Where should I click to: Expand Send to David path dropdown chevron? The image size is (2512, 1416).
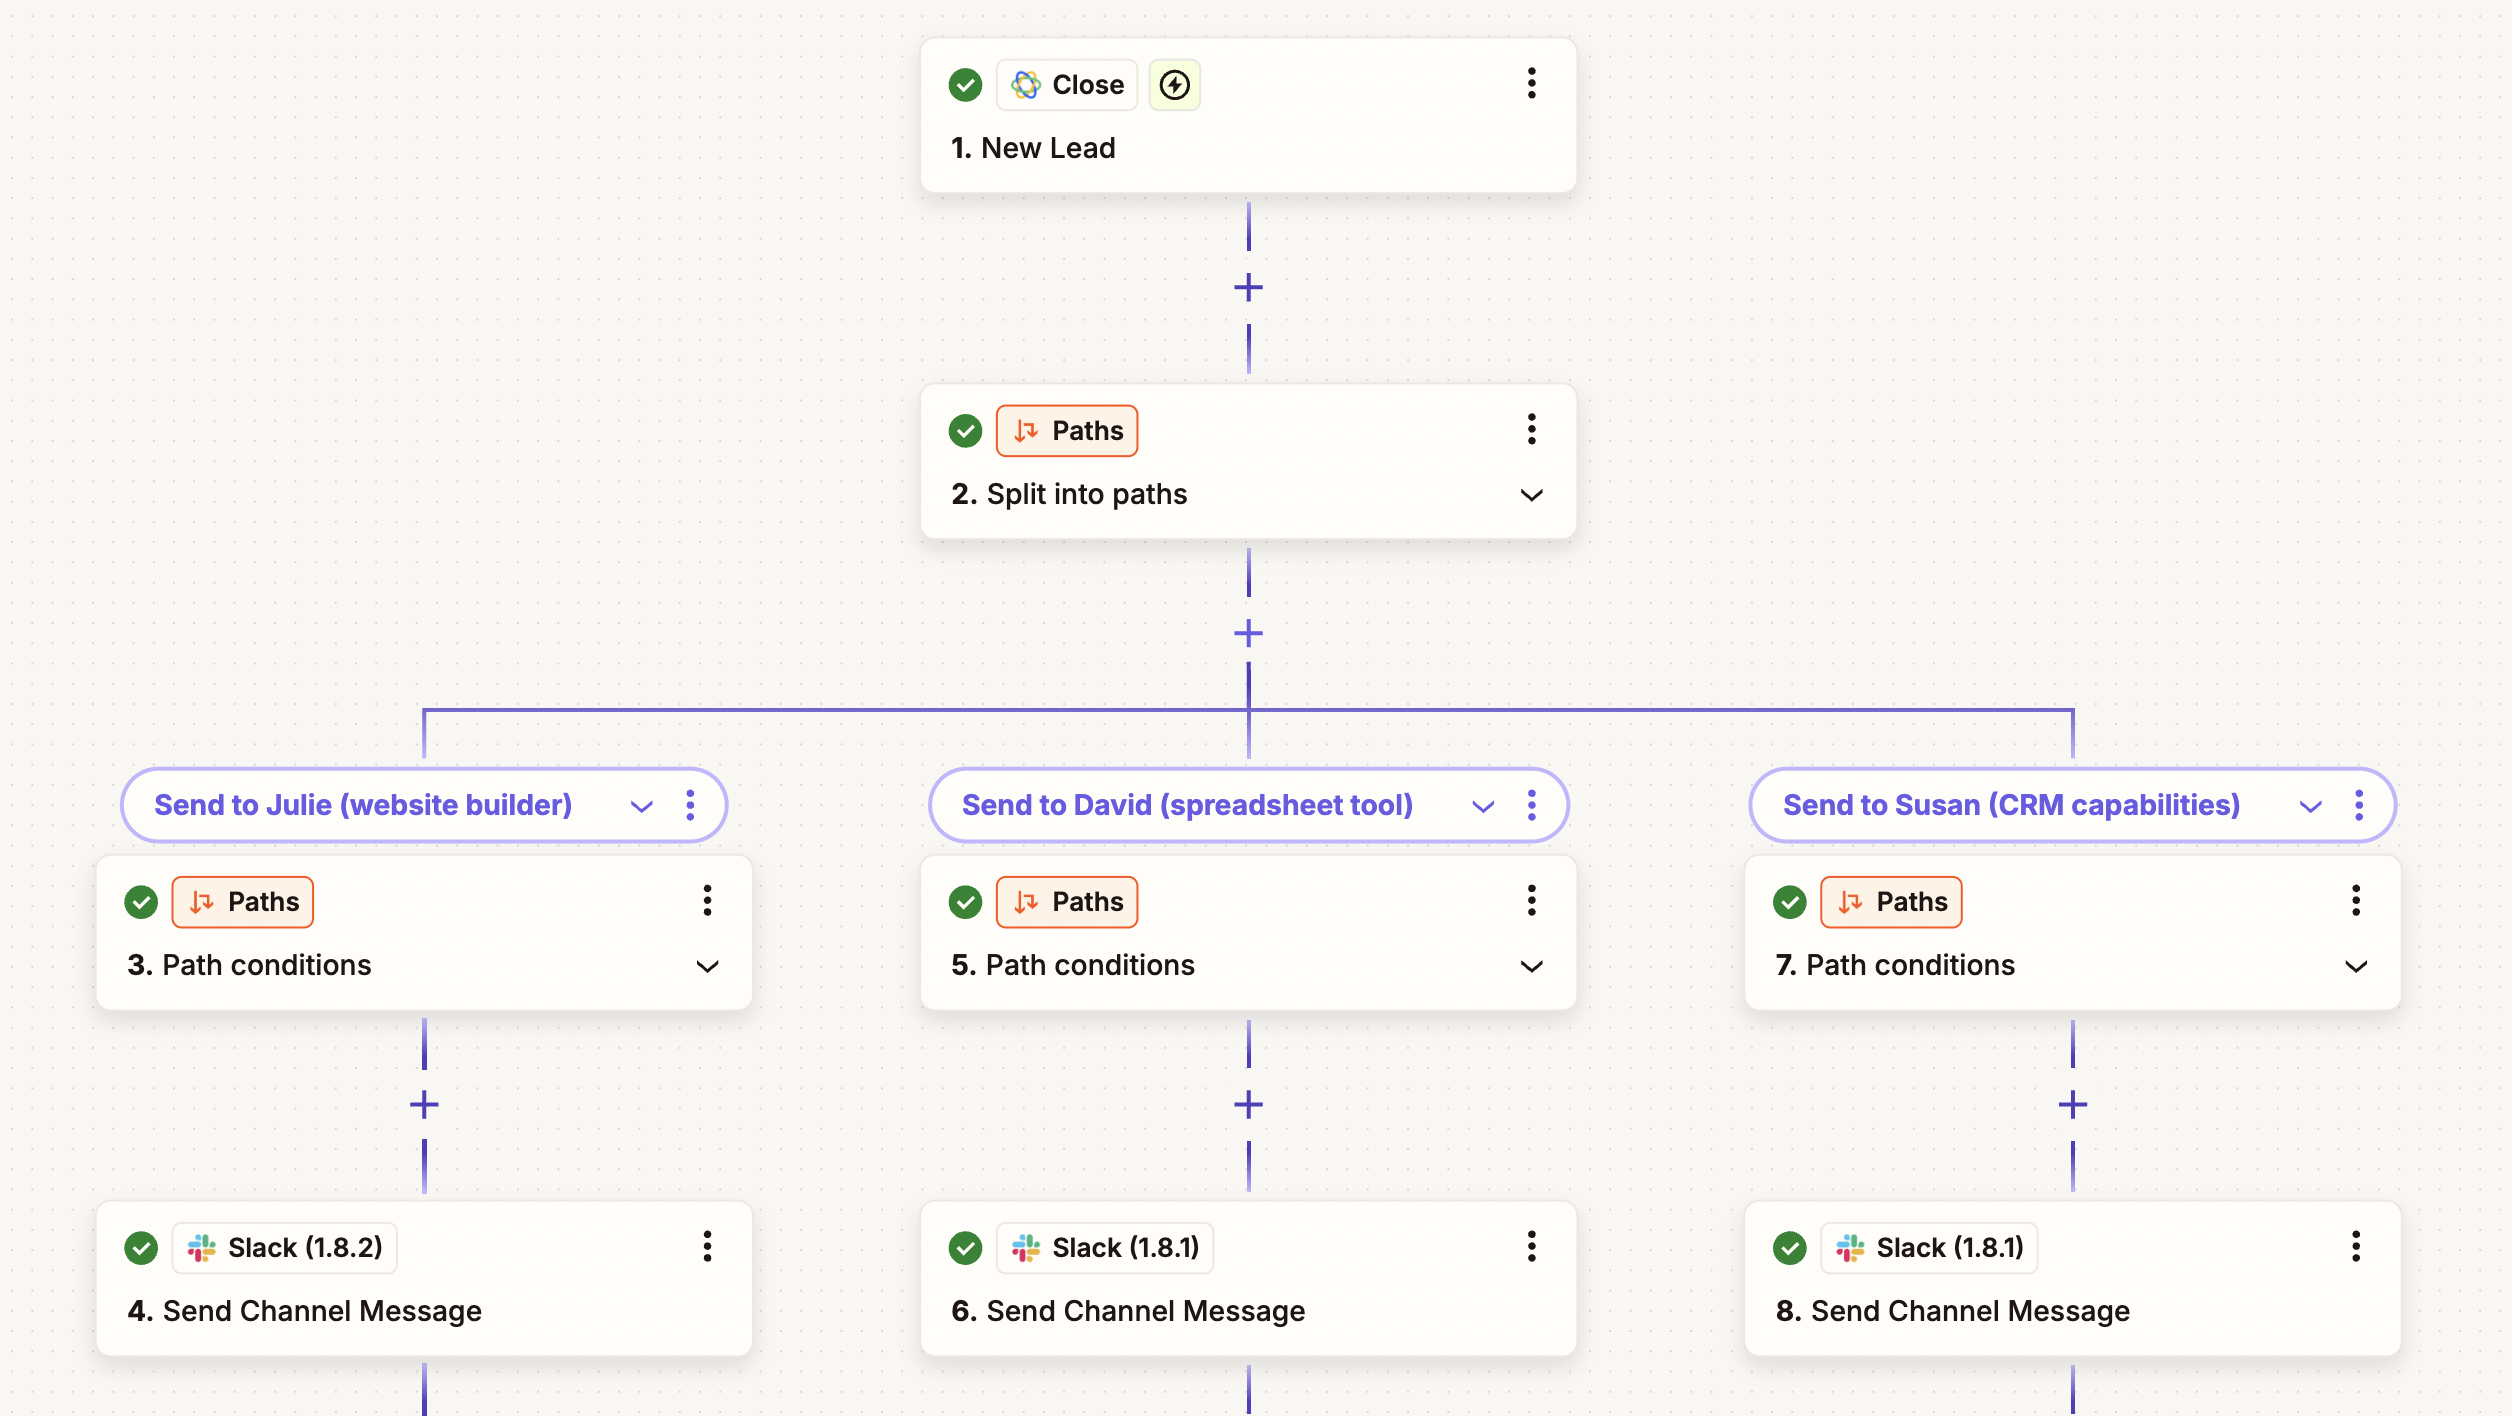pyautogui.click(x=1483, y=806)
